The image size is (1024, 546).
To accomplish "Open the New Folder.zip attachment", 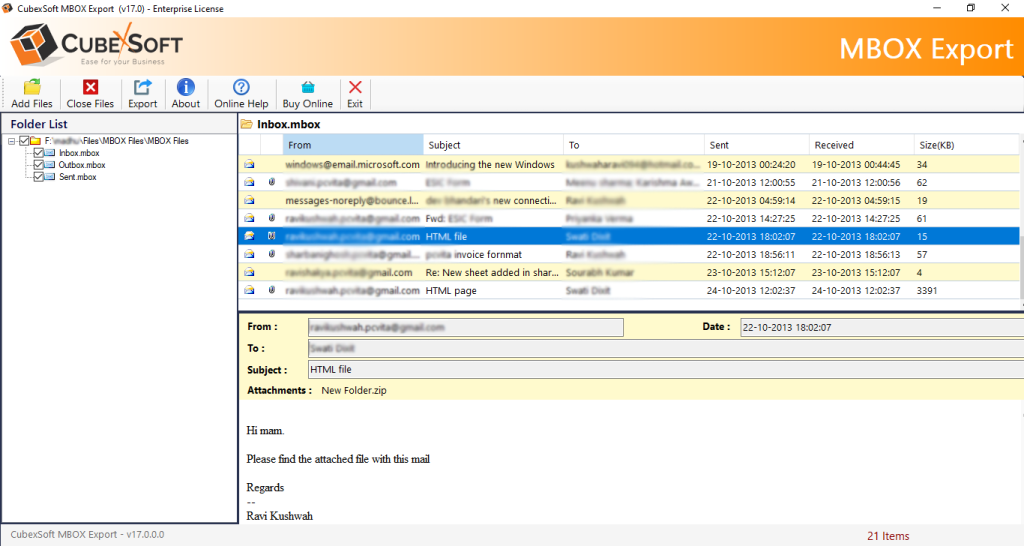I will 355,390.
